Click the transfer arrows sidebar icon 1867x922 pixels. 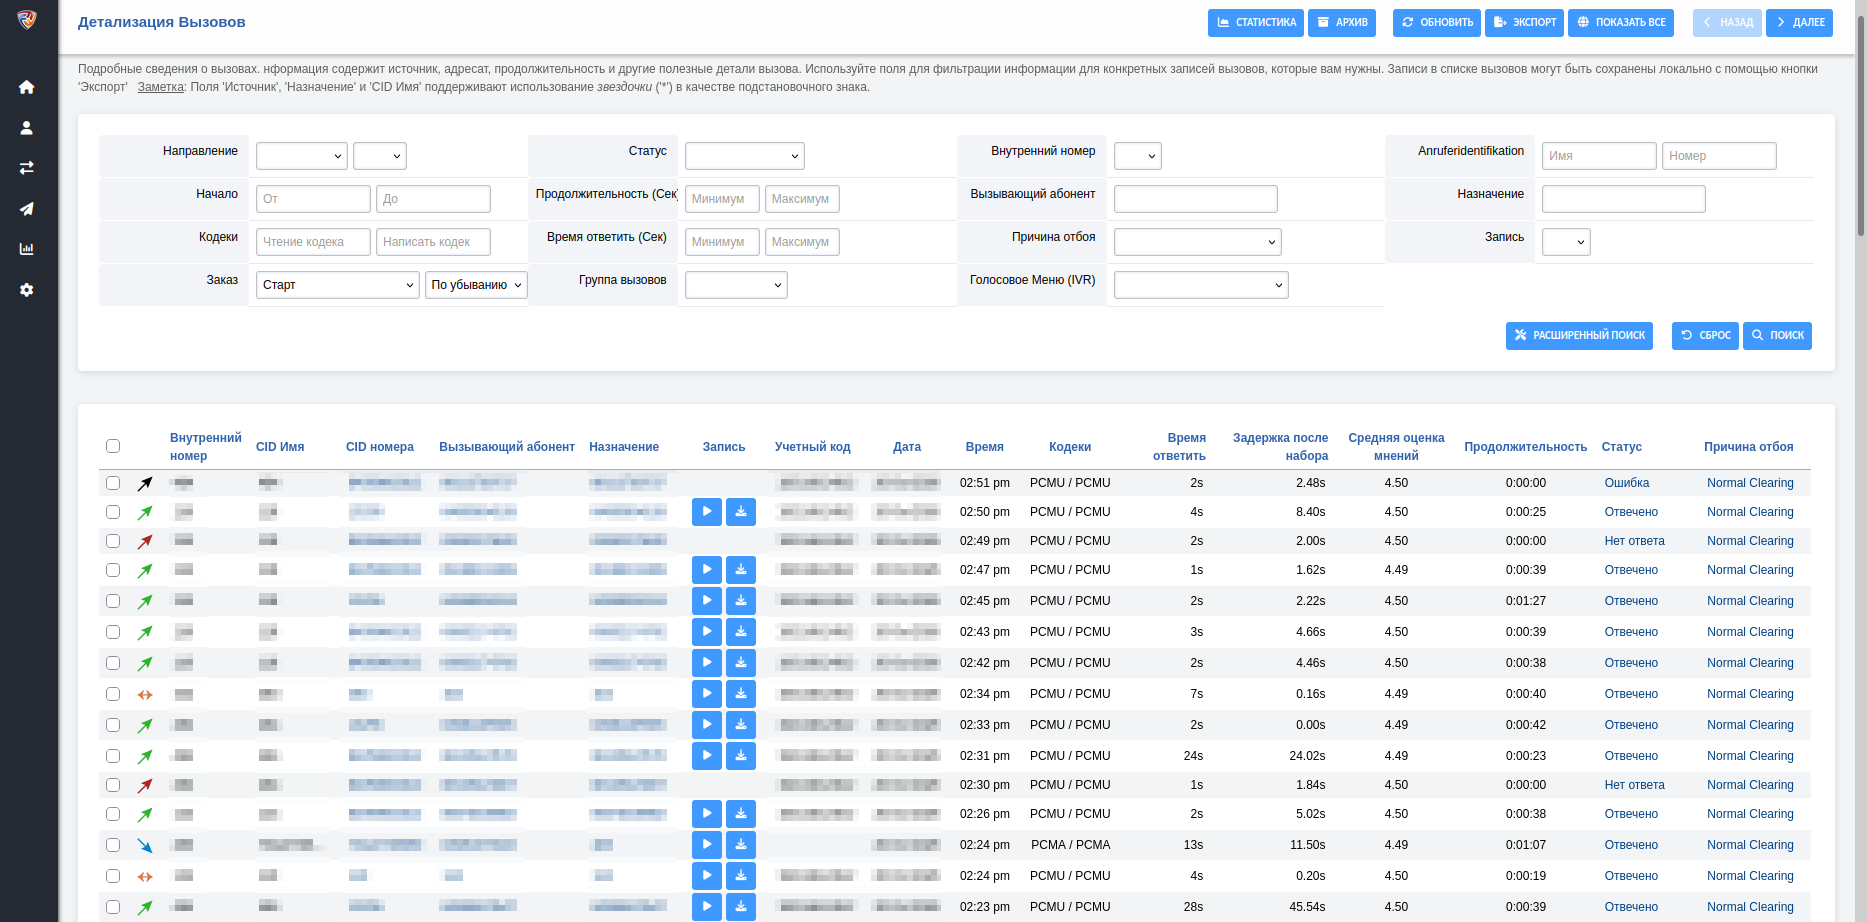tap(27, 168)
